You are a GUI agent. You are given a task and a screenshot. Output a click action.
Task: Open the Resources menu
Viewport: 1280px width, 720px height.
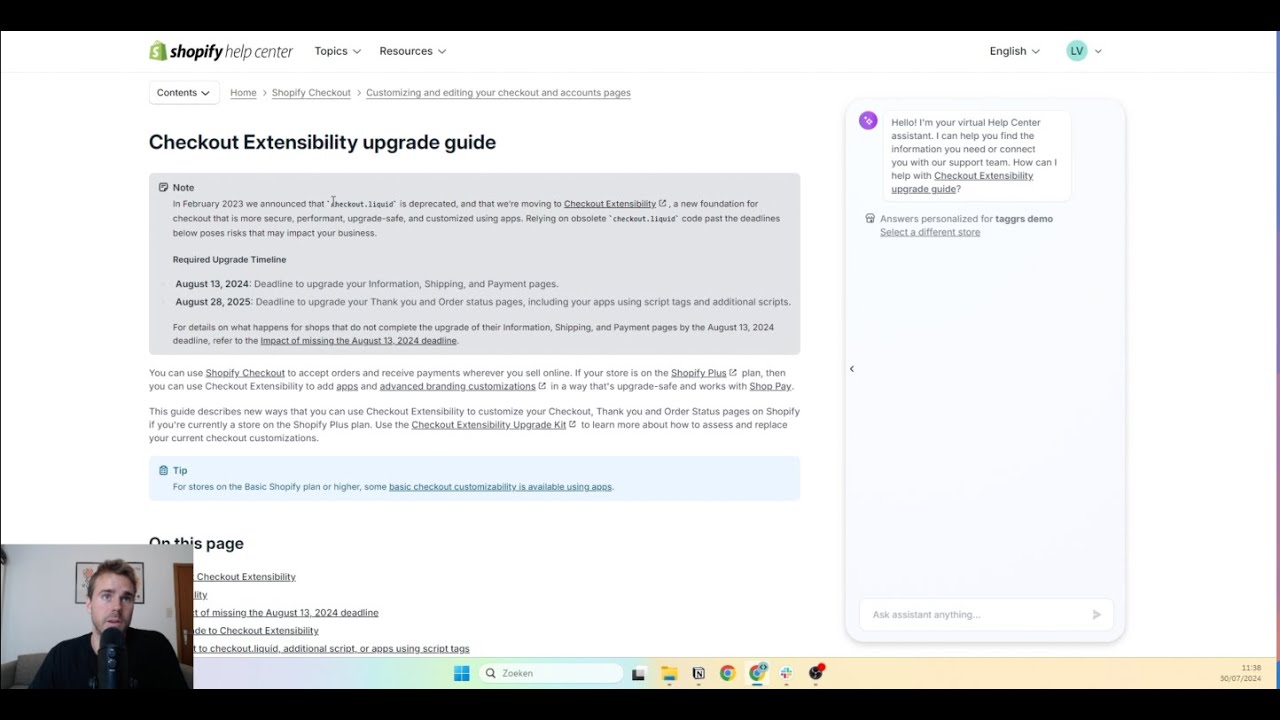point(412,51)
